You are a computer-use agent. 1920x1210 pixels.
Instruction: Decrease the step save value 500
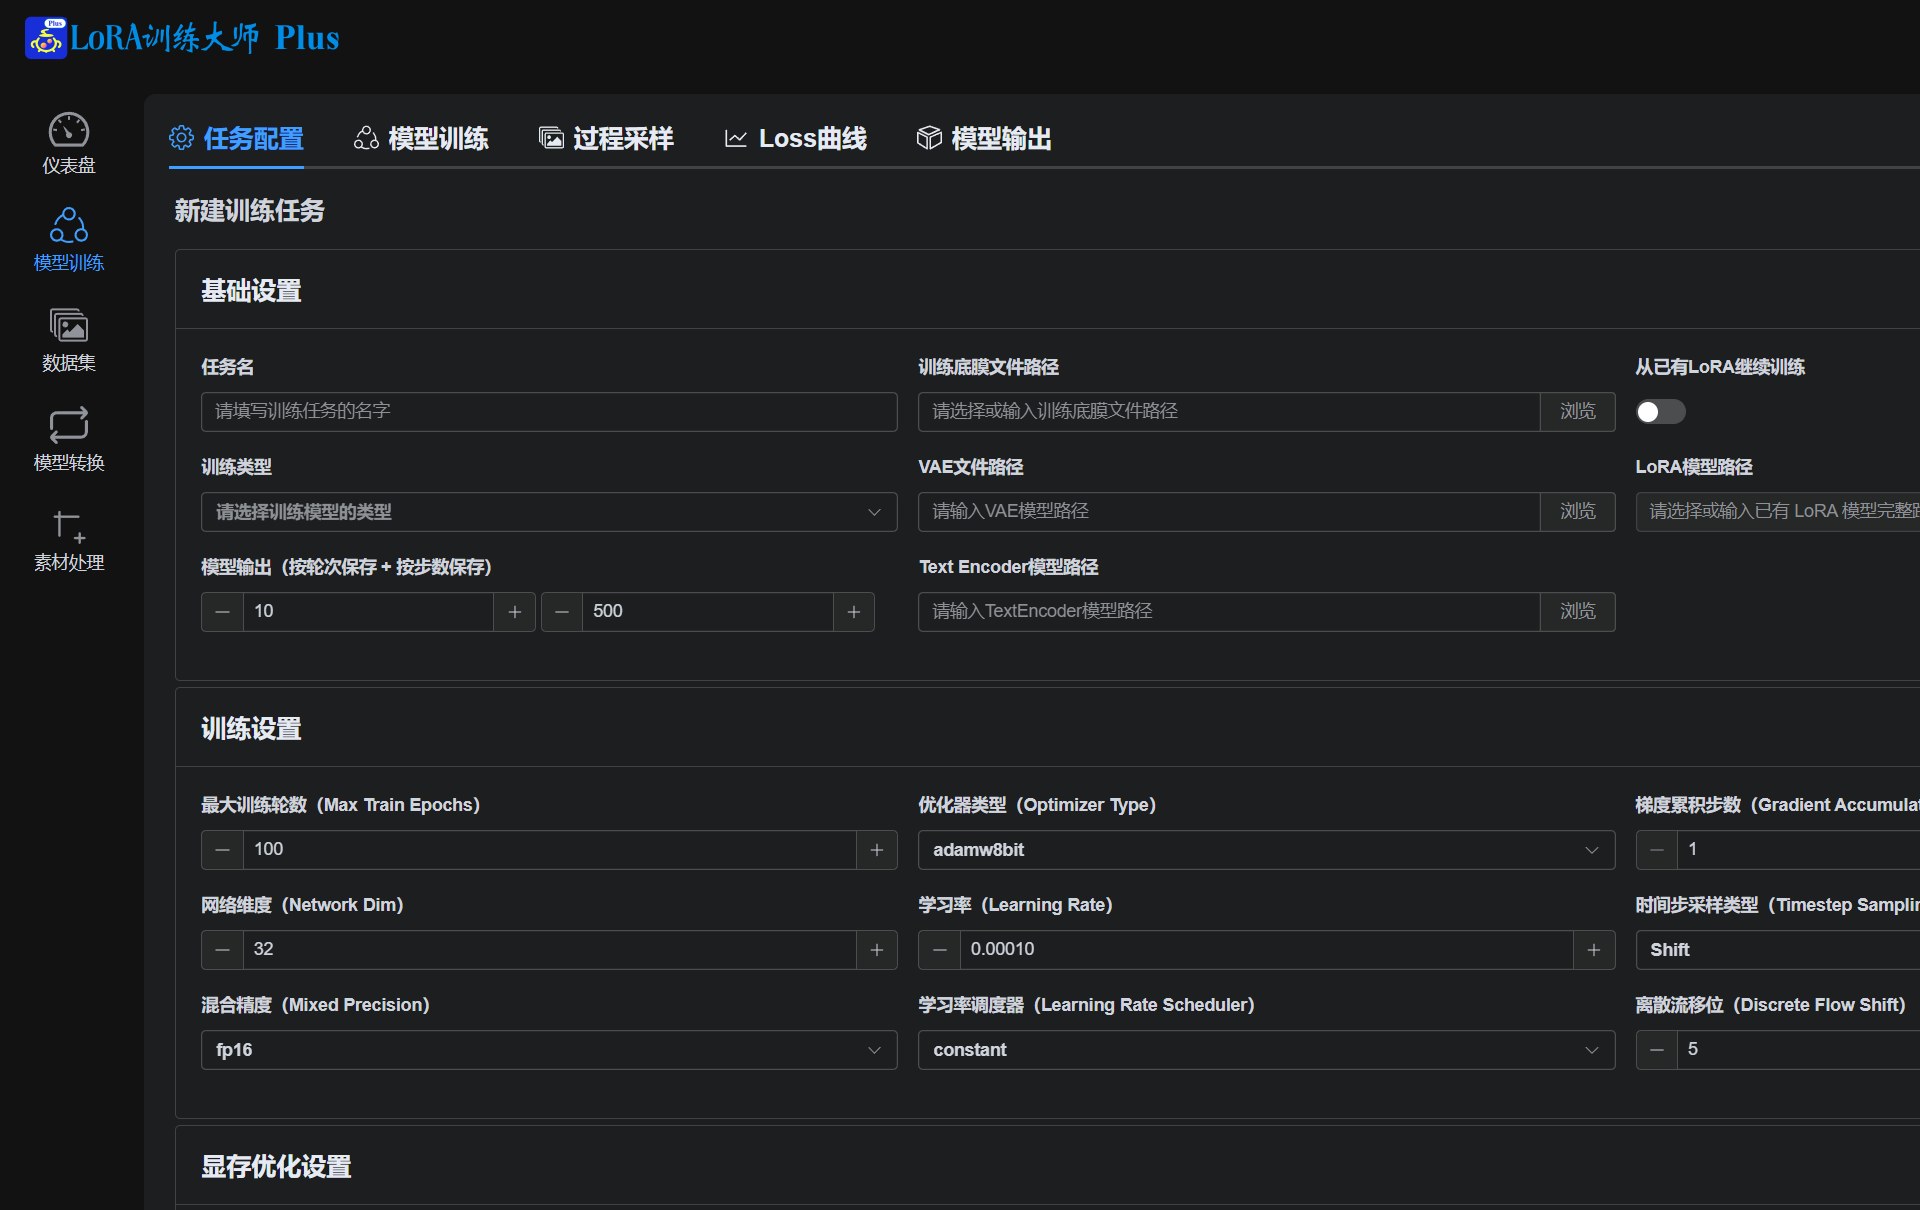pos(562,612)
